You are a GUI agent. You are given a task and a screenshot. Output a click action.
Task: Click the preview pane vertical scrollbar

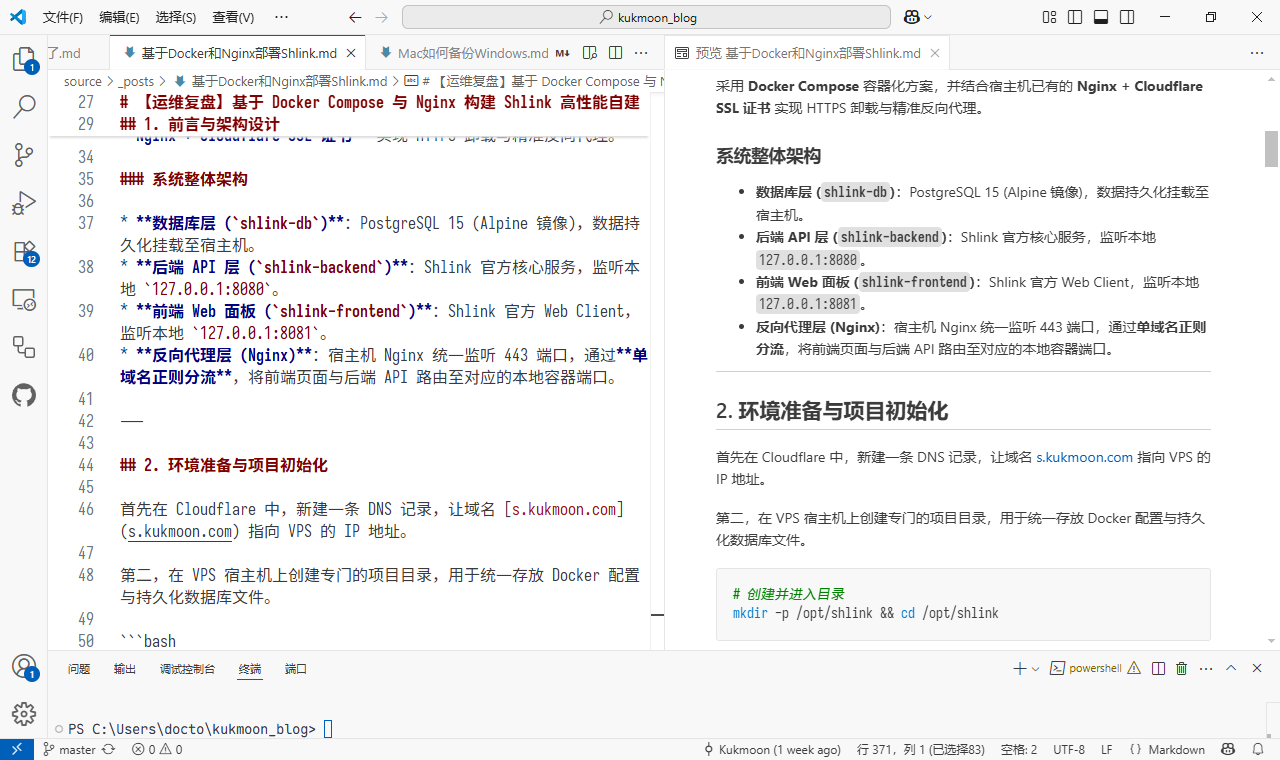tap(1272, 148)
